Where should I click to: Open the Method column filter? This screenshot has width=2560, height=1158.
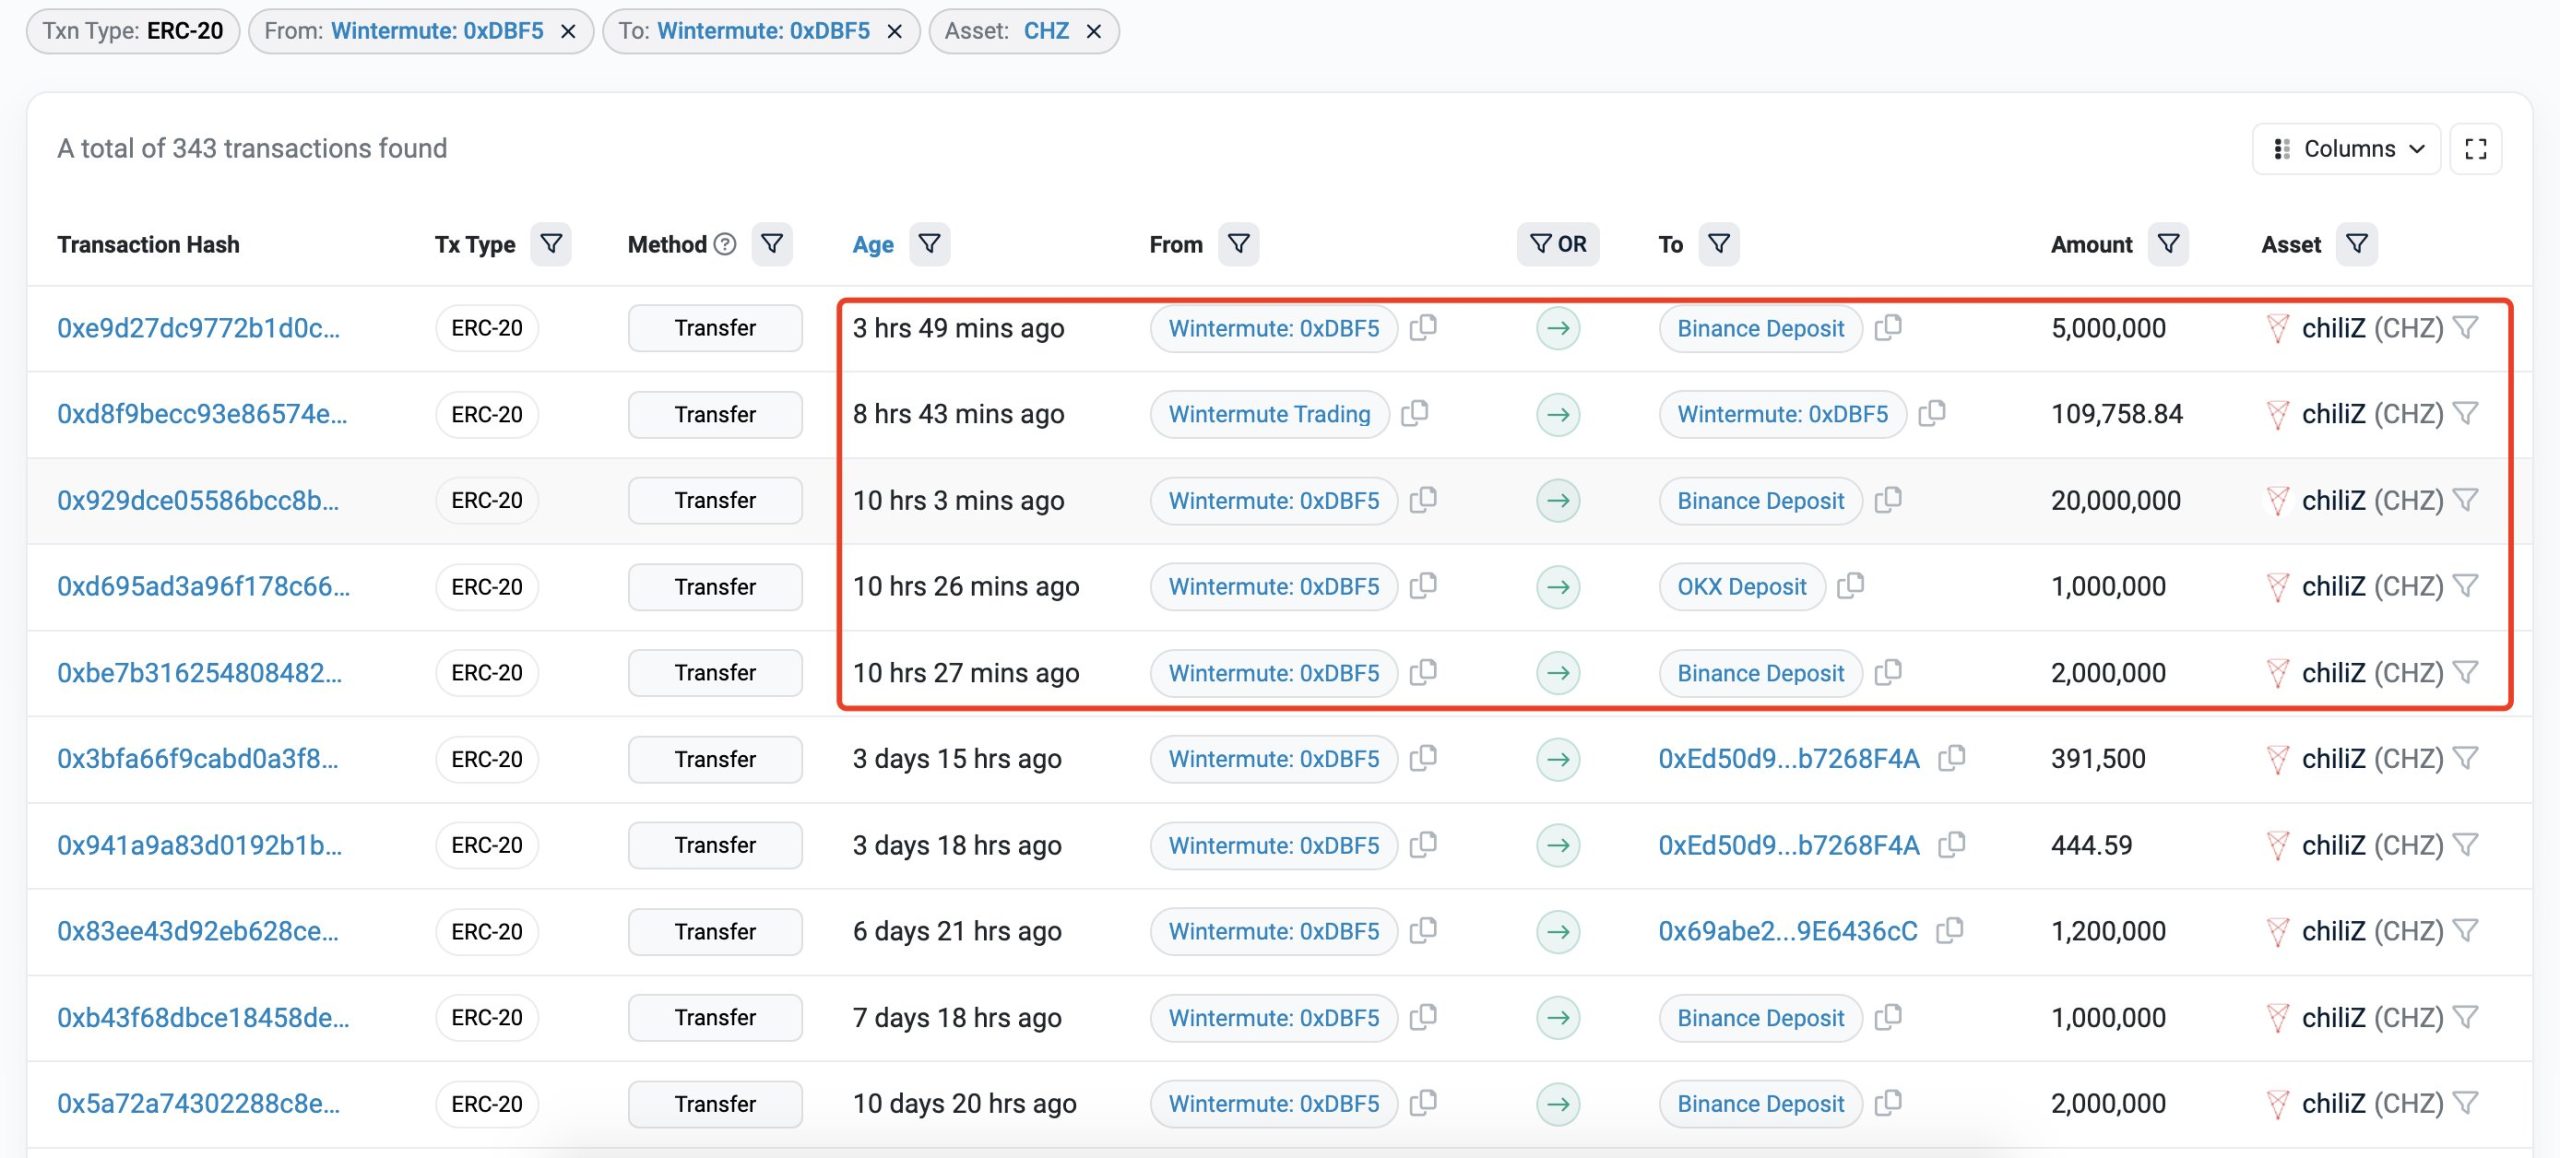click(772, 244)
